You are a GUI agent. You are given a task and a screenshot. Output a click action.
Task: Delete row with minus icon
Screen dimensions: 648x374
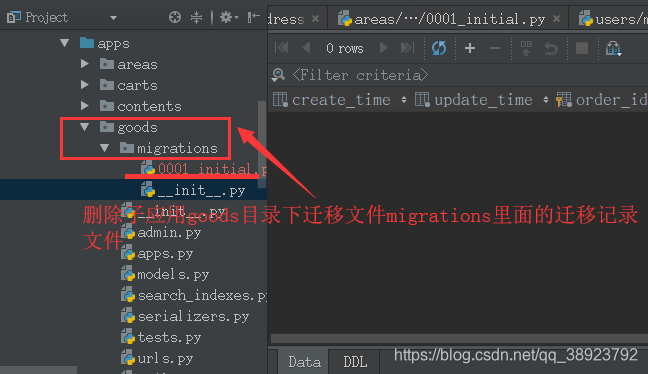click(x=495, y=48)
